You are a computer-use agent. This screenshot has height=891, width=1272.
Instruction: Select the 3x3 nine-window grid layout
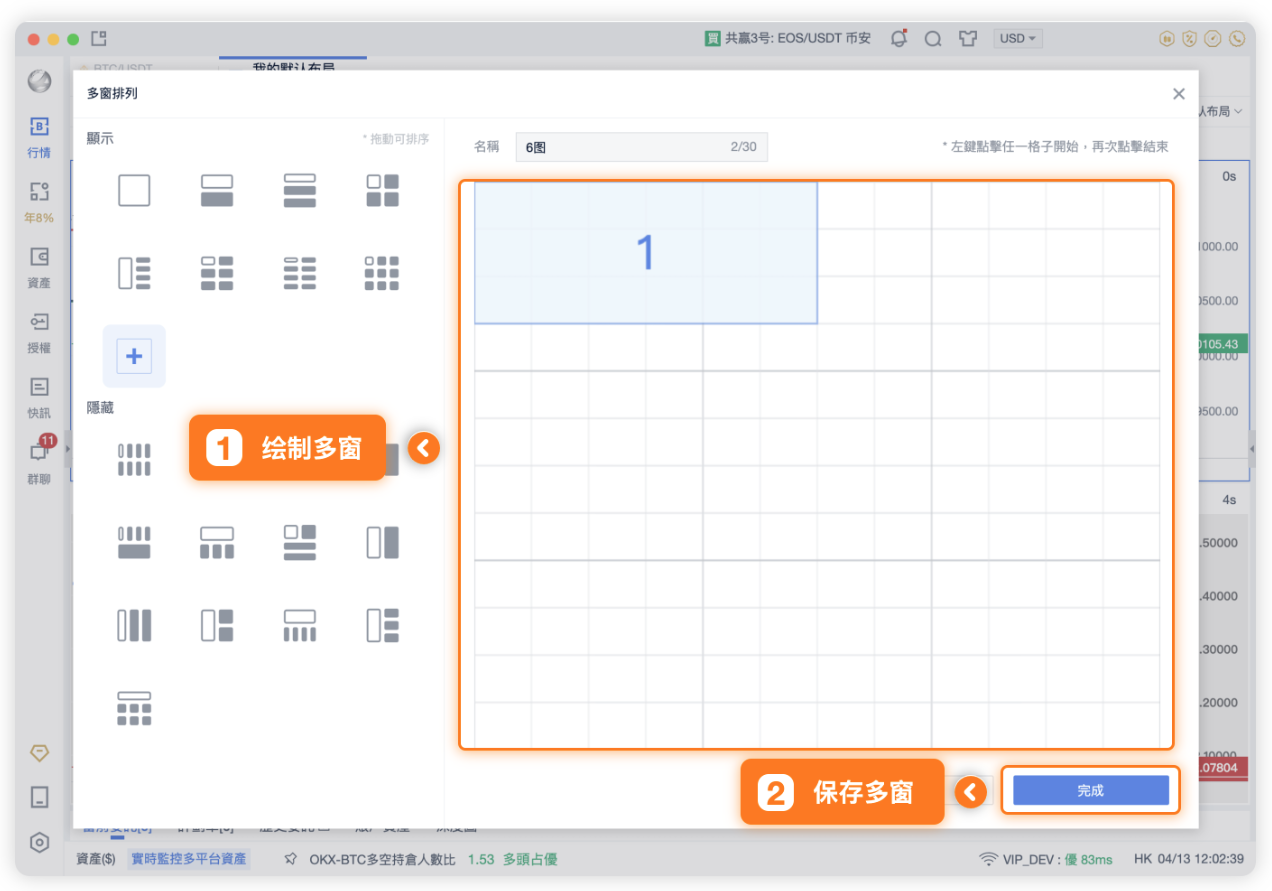coord(383,273)
